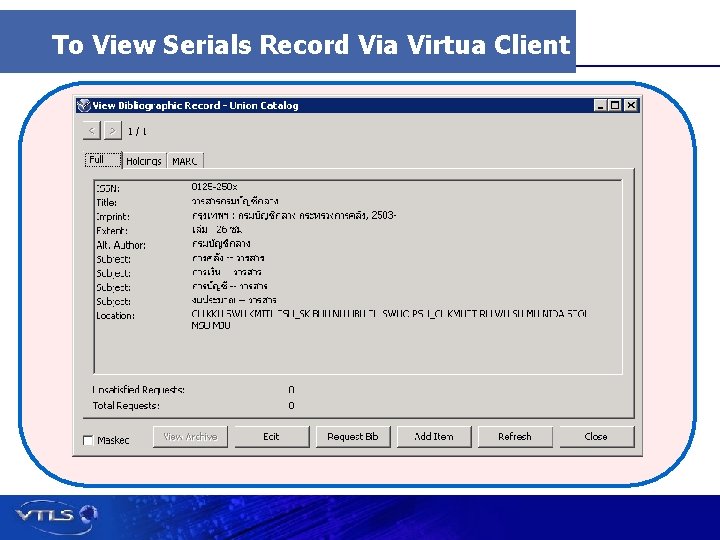The width and height of the screenshot is (720, 540).
Task: Toggle the Masked checkbox
Action: 88,440
